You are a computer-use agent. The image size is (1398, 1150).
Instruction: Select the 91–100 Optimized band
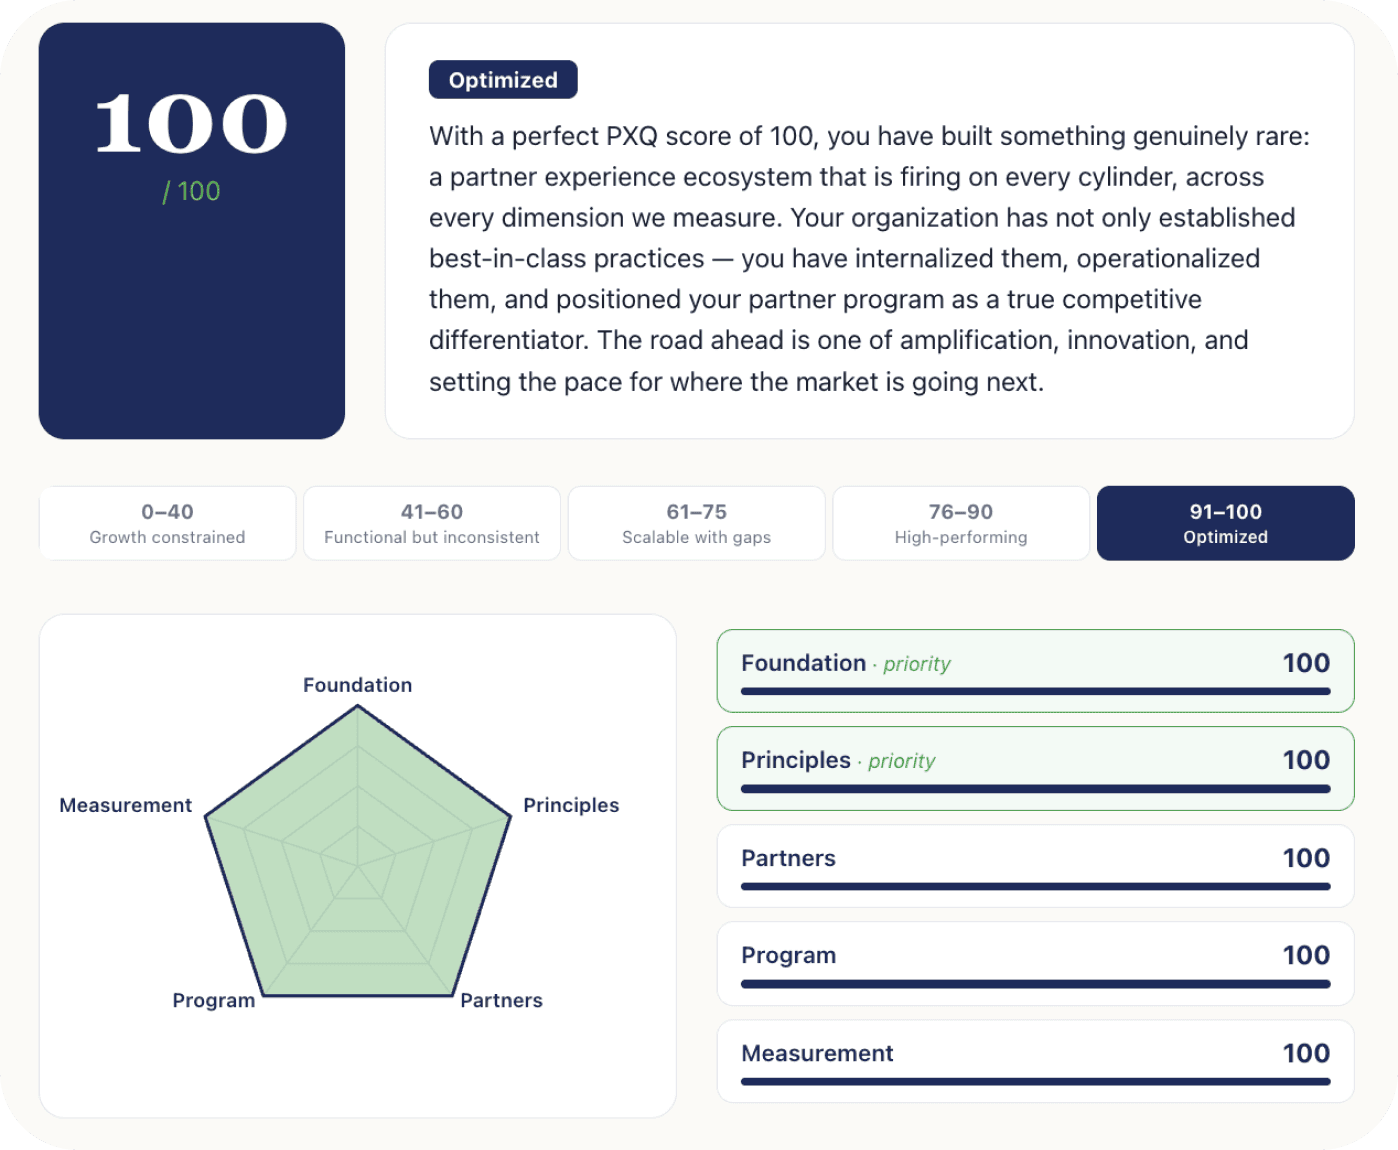pos(1226,523)
